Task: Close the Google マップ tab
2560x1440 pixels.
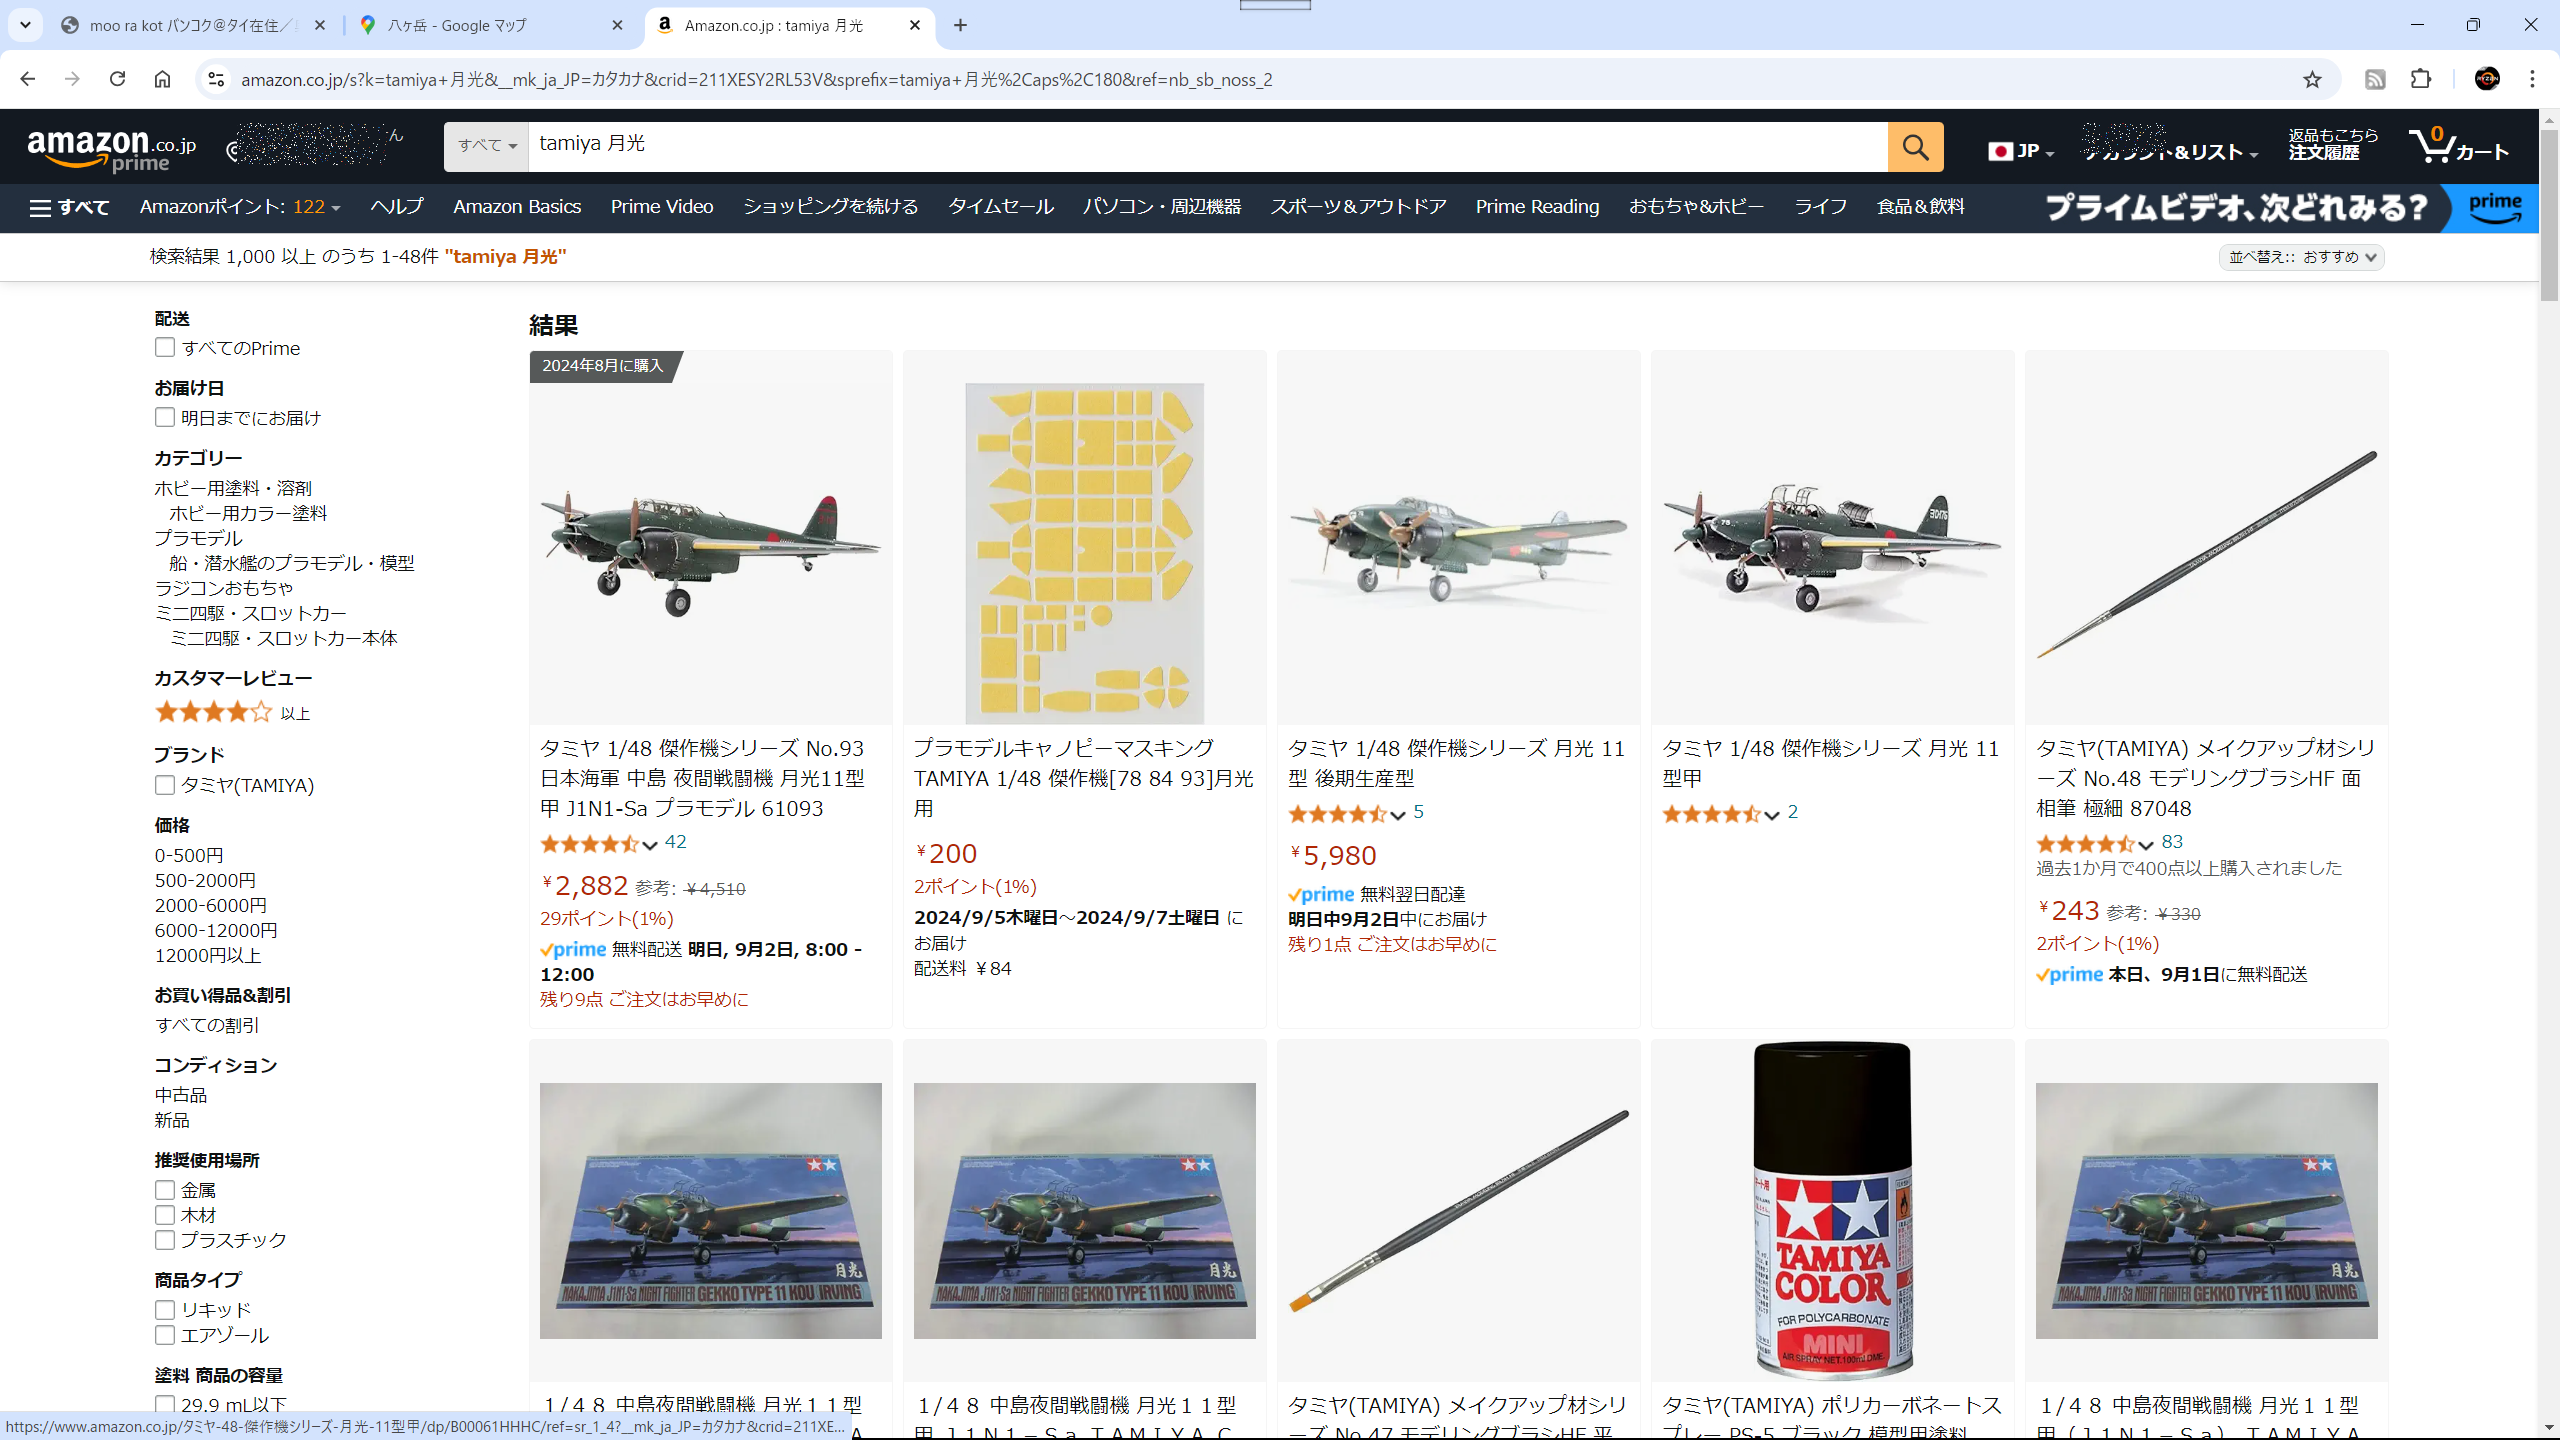Action: tap(617, 25)
